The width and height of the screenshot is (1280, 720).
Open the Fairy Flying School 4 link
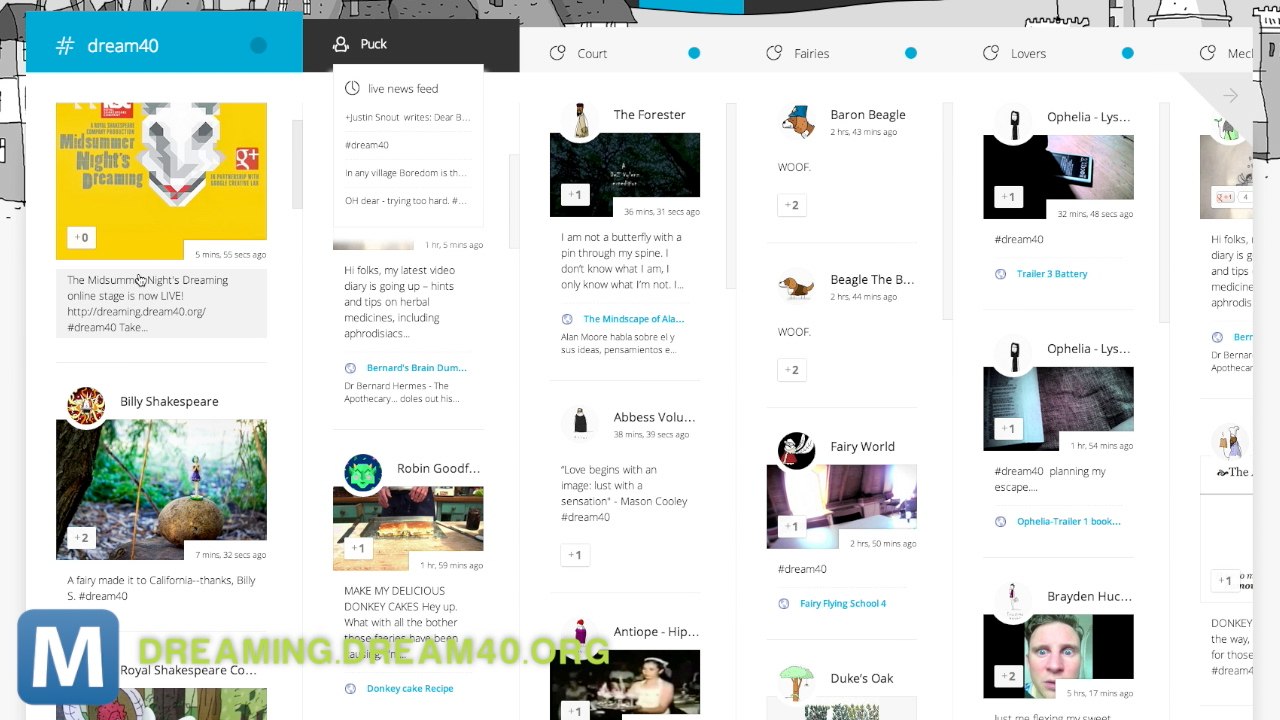[843, 604]
